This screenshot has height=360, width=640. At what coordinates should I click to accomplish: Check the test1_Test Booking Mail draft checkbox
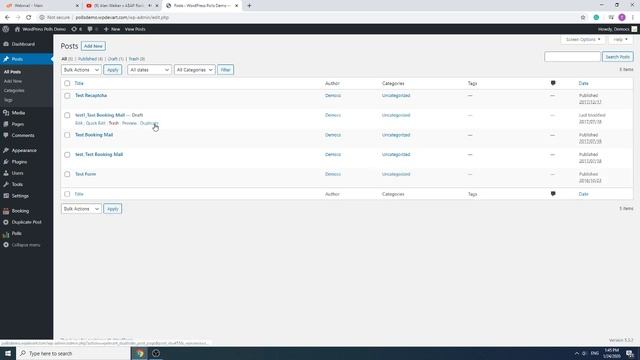point(67,116)
